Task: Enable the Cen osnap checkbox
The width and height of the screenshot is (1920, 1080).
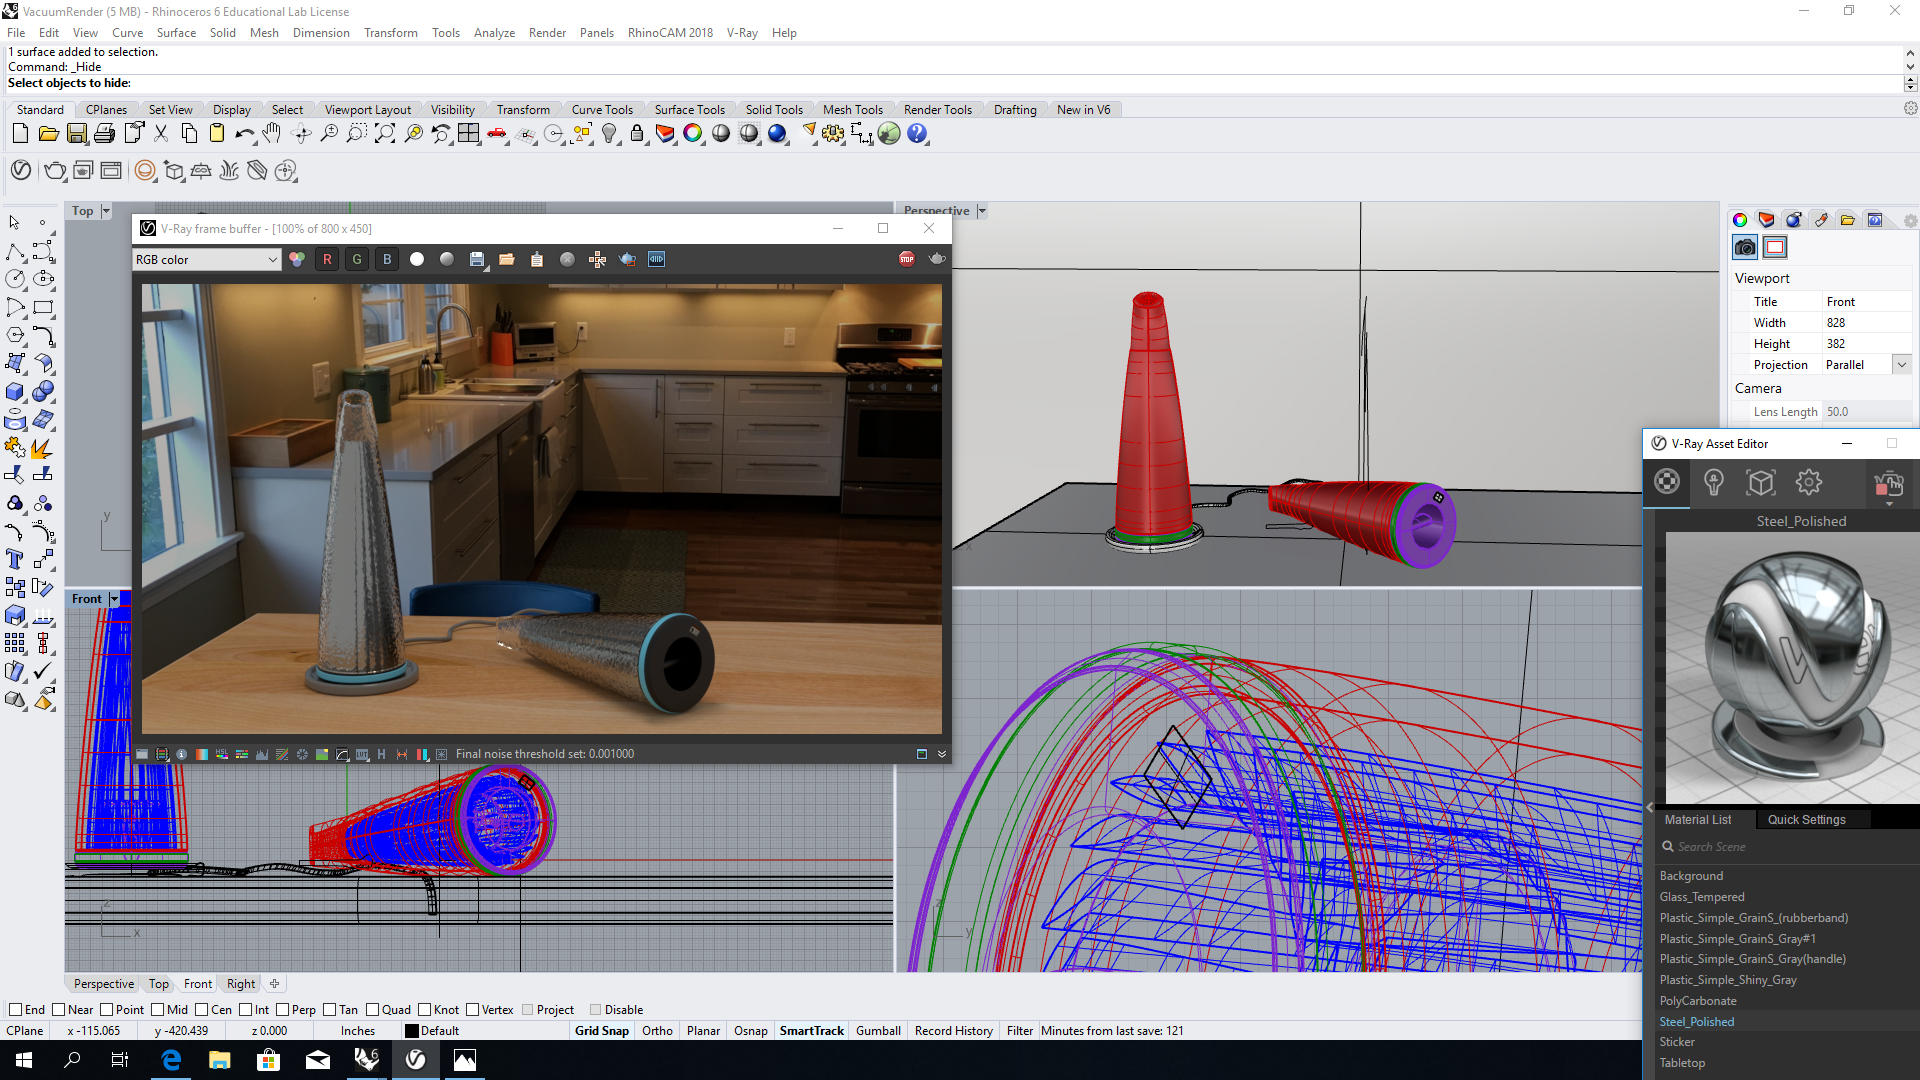Action: click(x=201, y=1010)
